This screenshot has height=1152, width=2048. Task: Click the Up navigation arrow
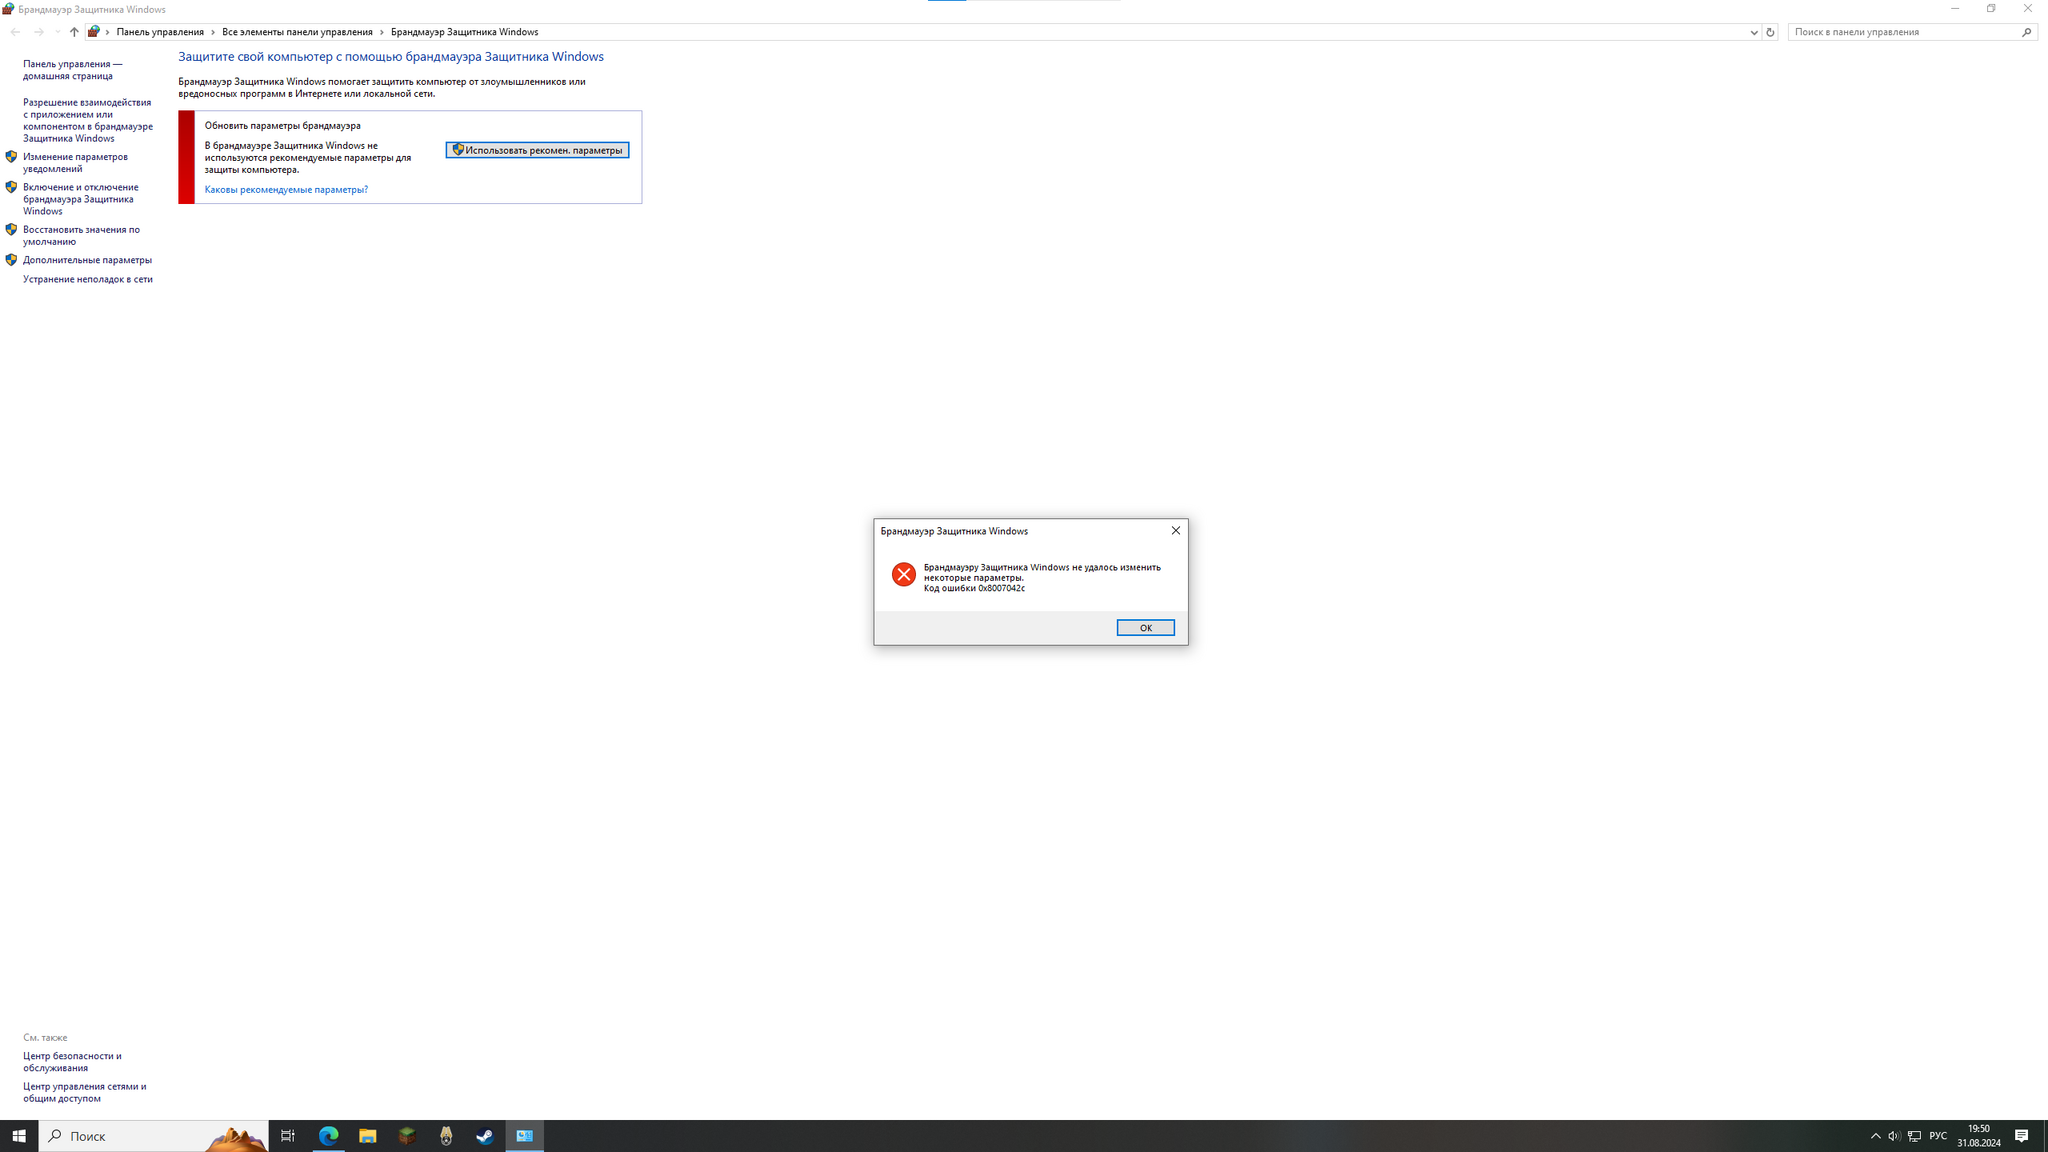pyautogui.click(x=74, y=32)
